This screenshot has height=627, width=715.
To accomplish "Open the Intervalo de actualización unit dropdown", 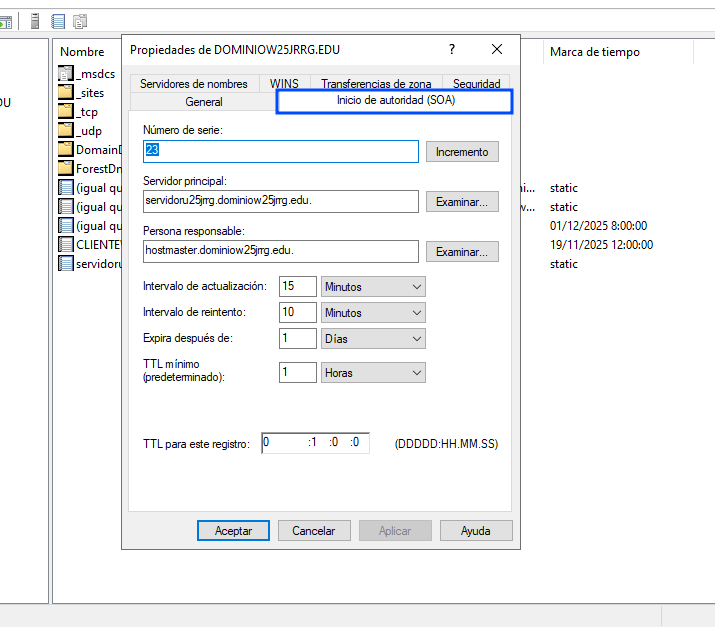I will tap(373, 287).
